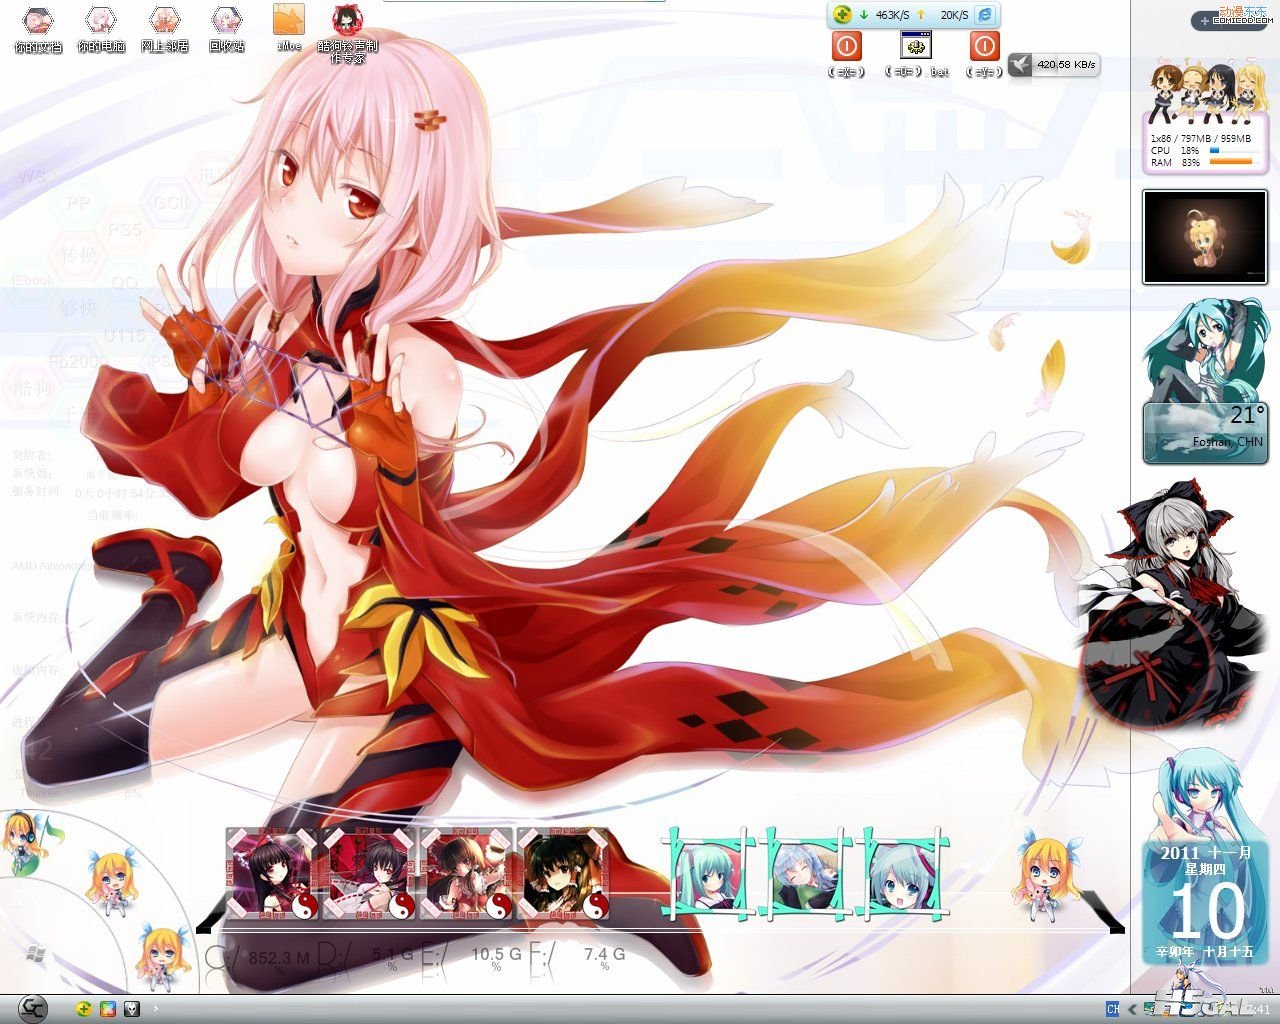Click the IE icon on speed widget
The height and width of the screenshot is (1024, 1280).
click(x=985, y=15)
